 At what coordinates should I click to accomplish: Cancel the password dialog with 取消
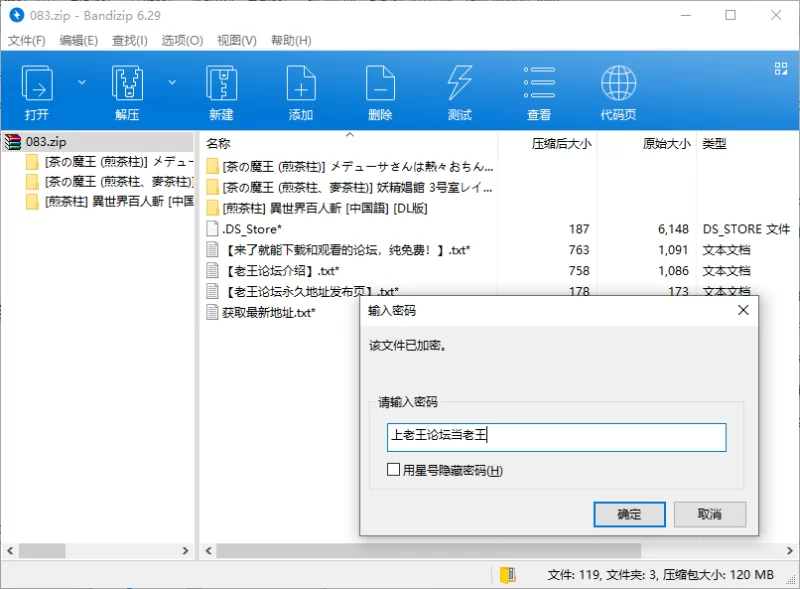tap(710, 514)
